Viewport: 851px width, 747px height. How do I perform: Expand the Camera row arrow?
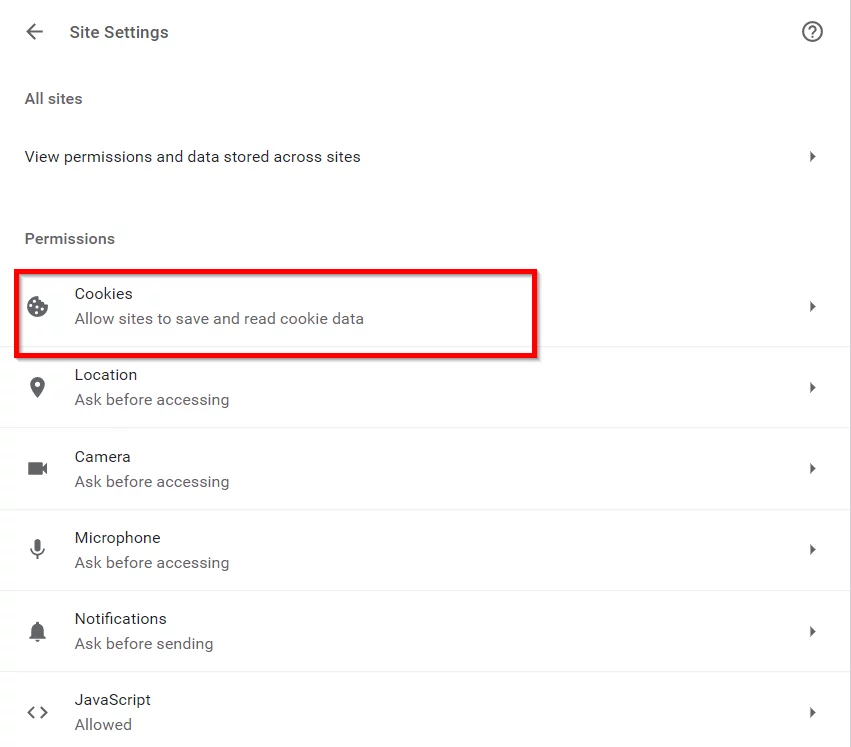(x=812, y=469)
